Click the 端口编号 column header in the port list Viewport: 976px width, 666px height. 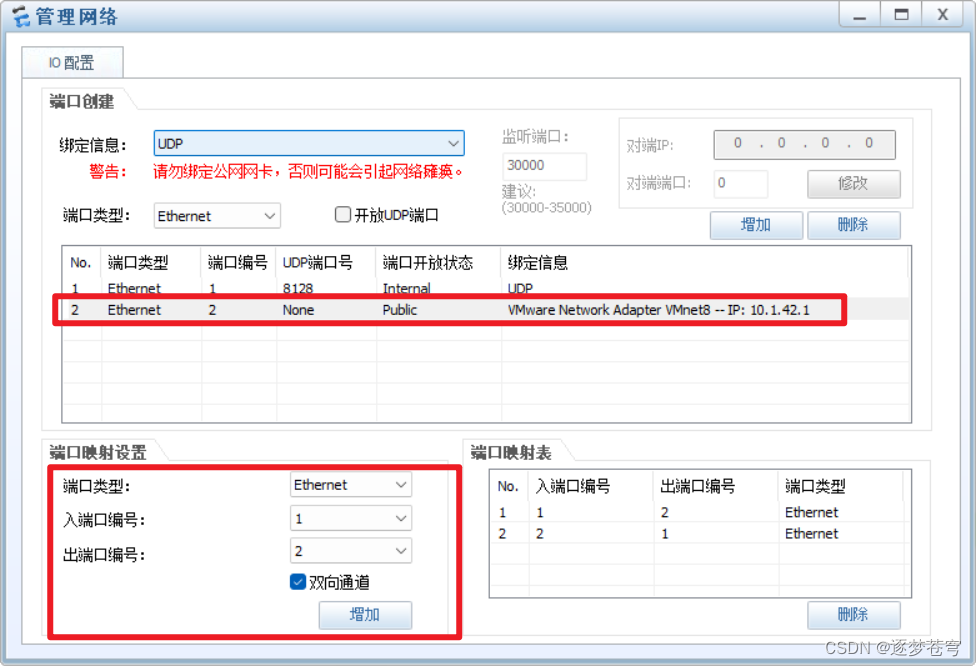[238, 263]
